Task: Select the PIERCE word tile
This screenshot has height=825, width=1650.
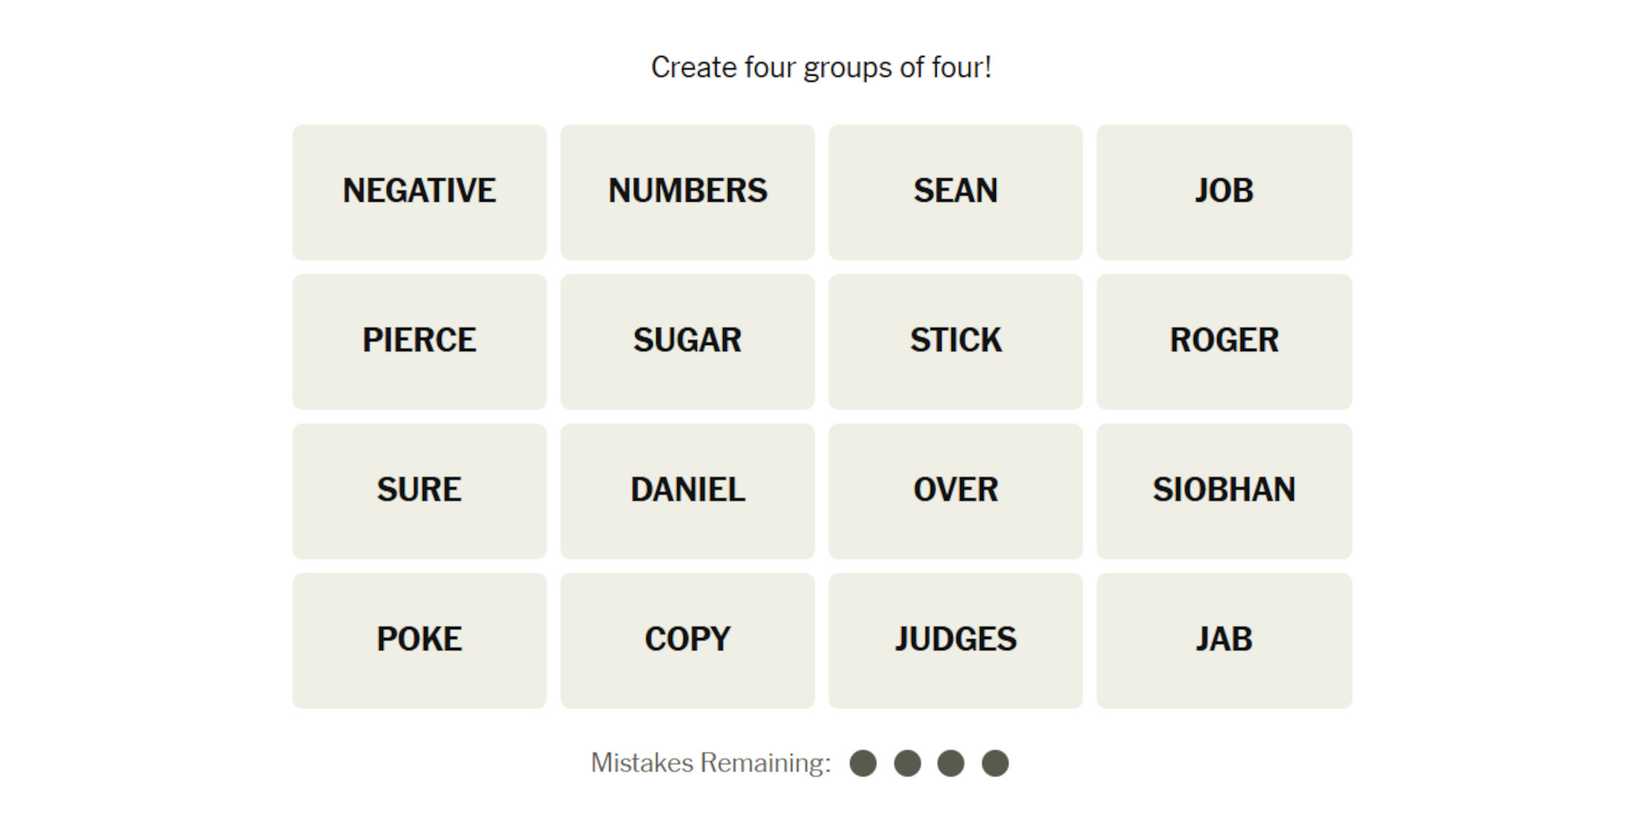Action: pos(419,341)
